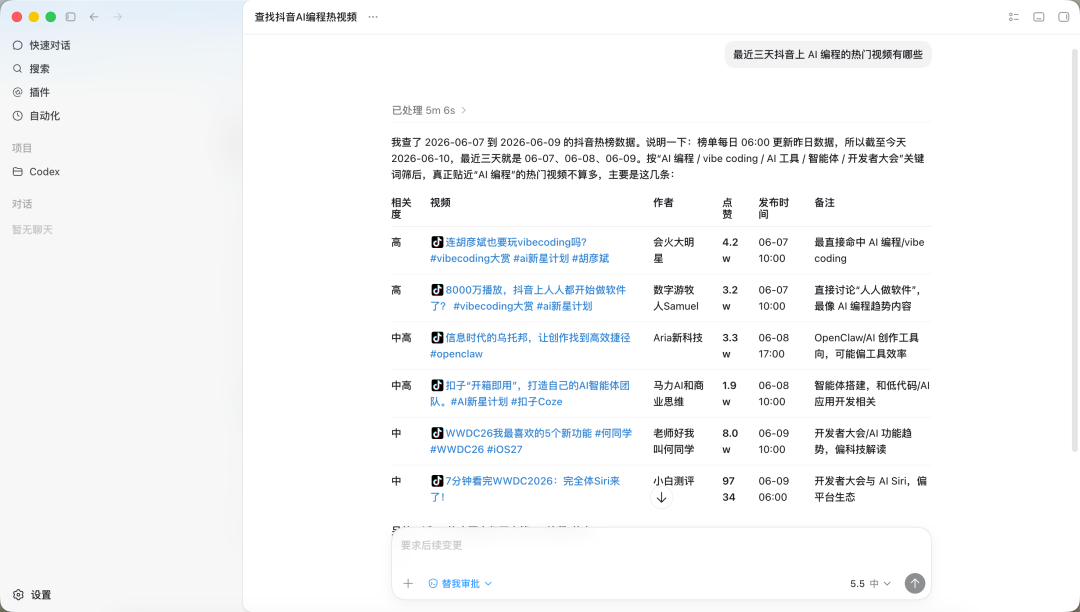This screenshot has height=612, width=1080.
Task: Expand the 已处理 5m 6s details
Action: tap(429, 110)
